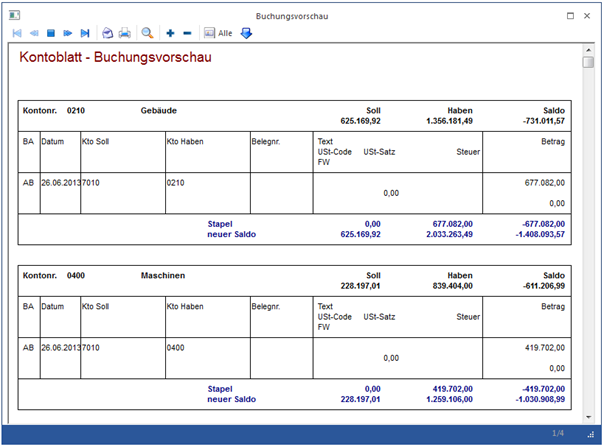This screenshot has width=604, height=447.
Task: Open the page setup icon
Action: pyautogui.click(x=108, y=33)
